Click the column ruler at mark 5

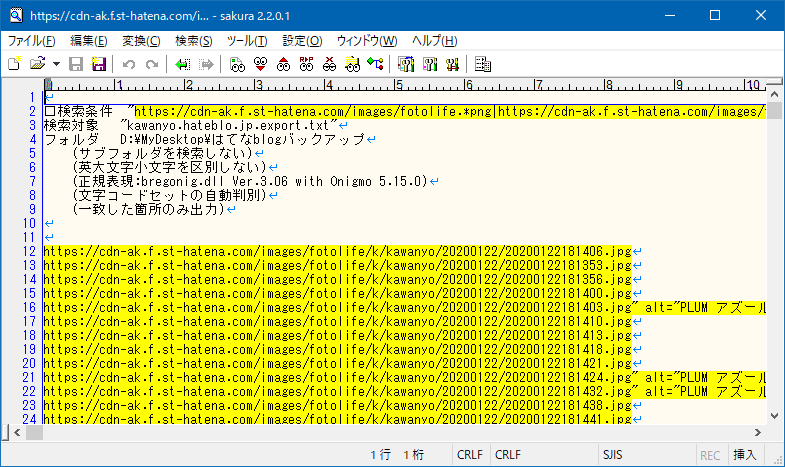[x=399, y=85]
